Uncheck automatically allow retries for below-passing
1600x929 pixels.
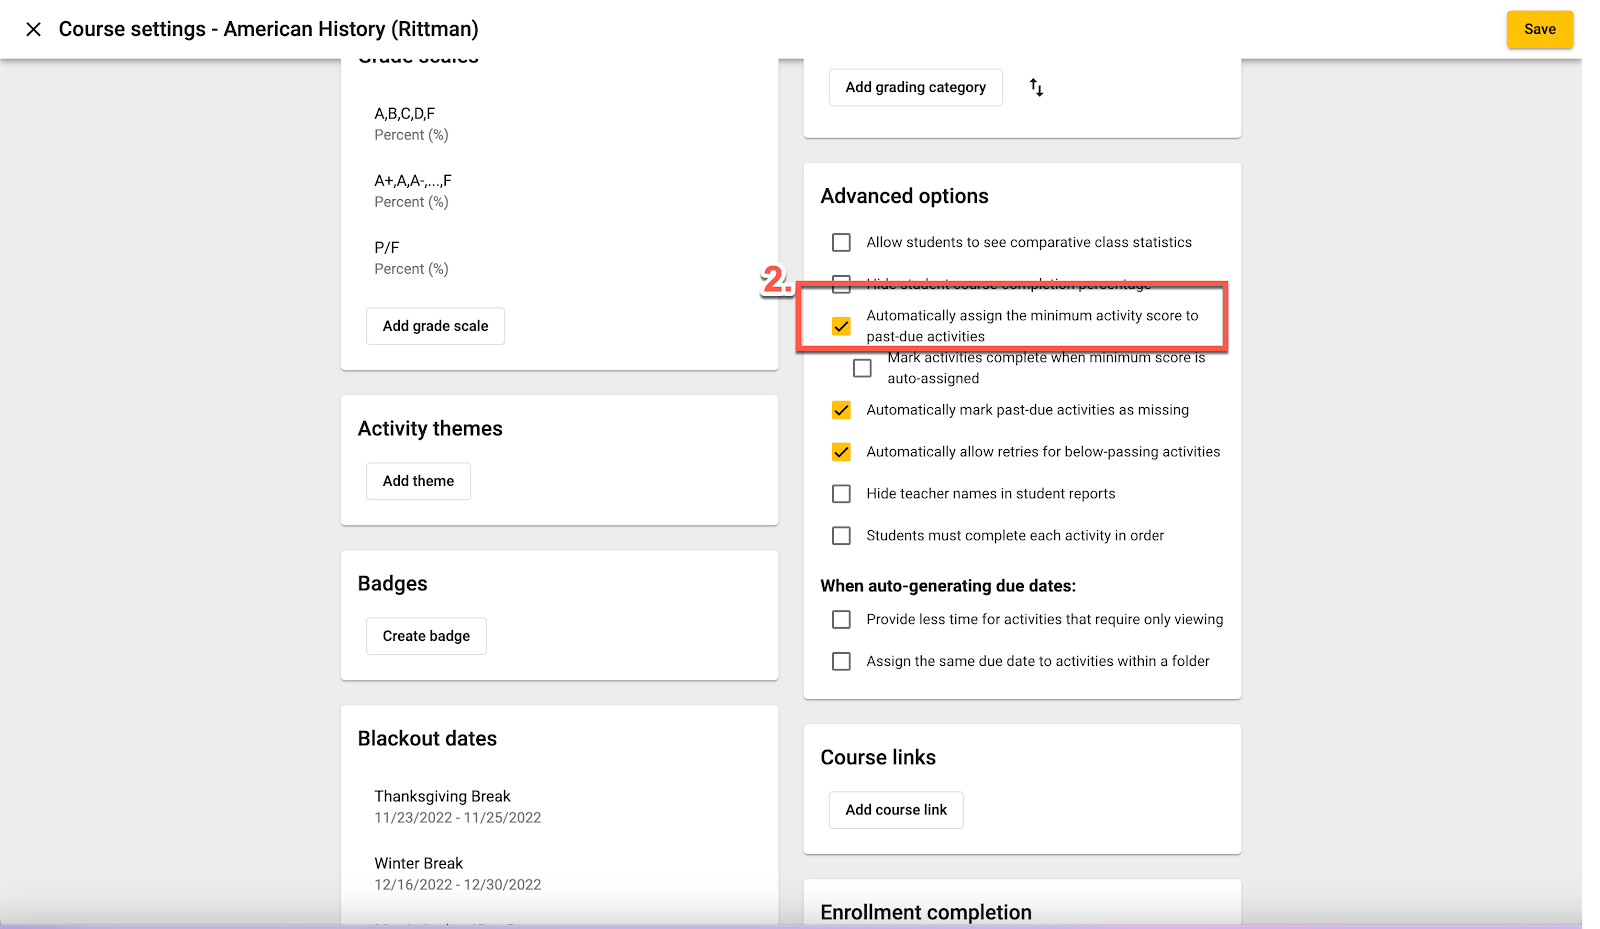coord(842,452)
